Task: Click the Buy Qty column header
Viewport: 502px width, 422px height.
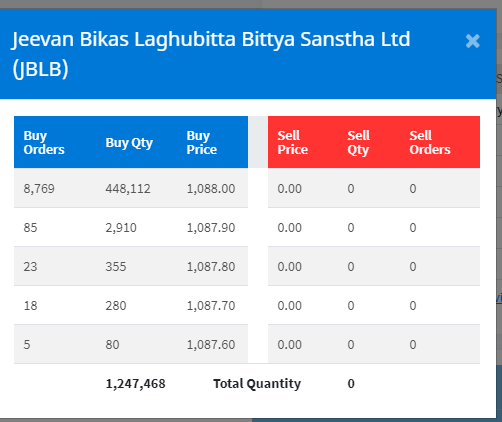Action: pyautogui.click(x=129, y=143)
